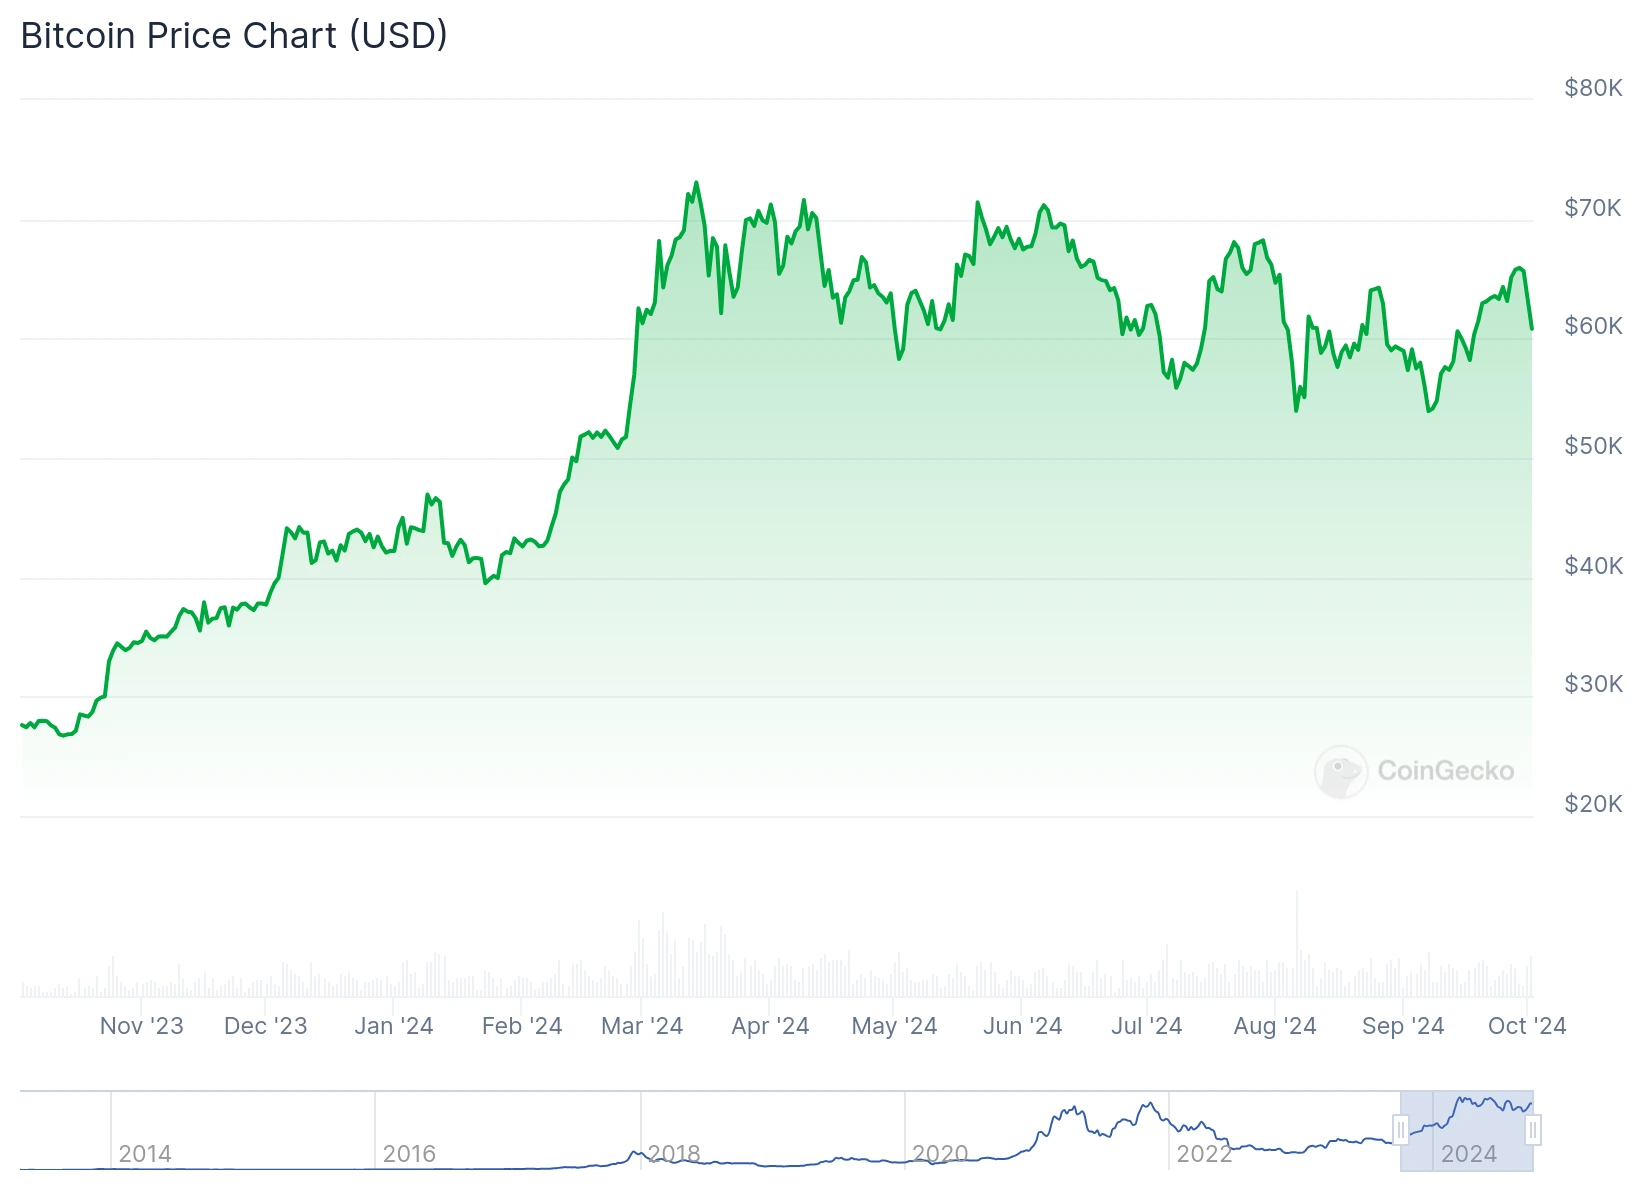The width and height of the screenshot is (1644, 1200).
Task: Click the CoinGecko gecko logo watermark
Action: pos(1340,771)
